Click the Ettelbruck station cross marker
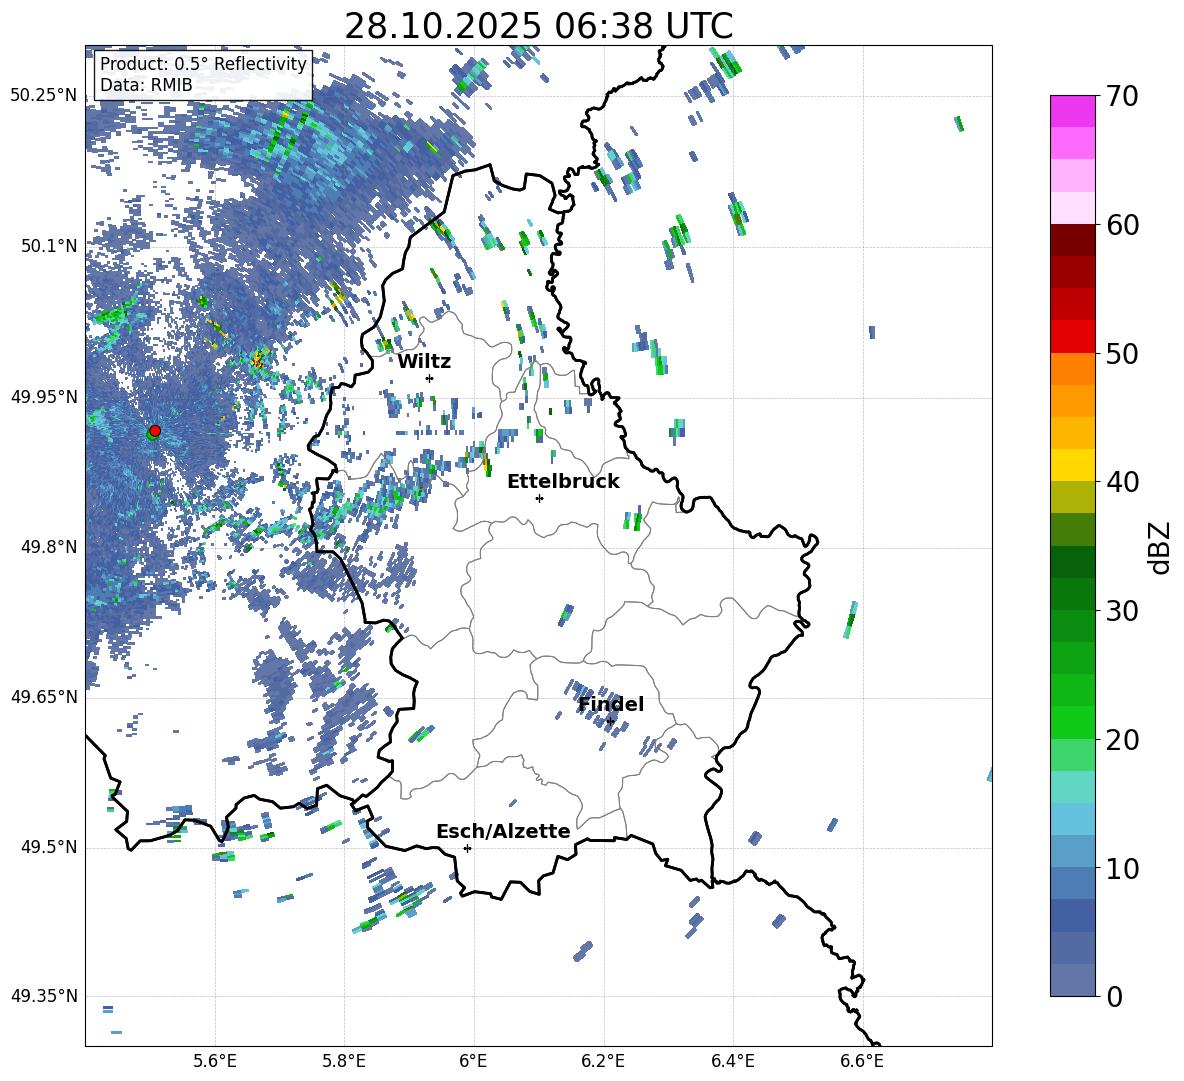Screen dimensions: 1184x1081 [x=539, y=498]
